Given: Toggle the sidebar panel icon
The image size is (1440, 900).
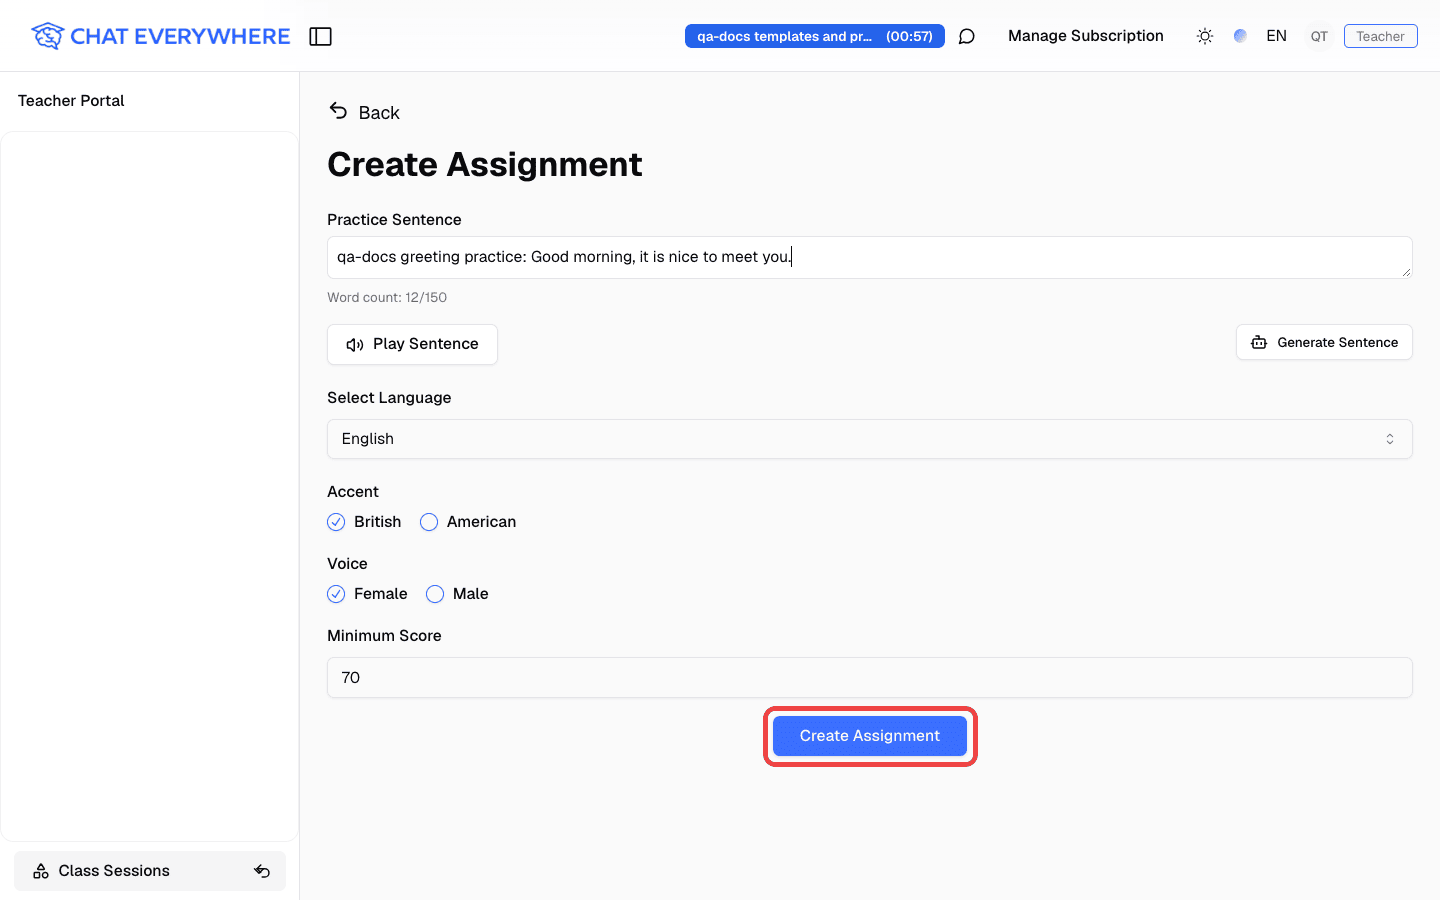Looking at the screenshot, I should click(x=320, y=36).
